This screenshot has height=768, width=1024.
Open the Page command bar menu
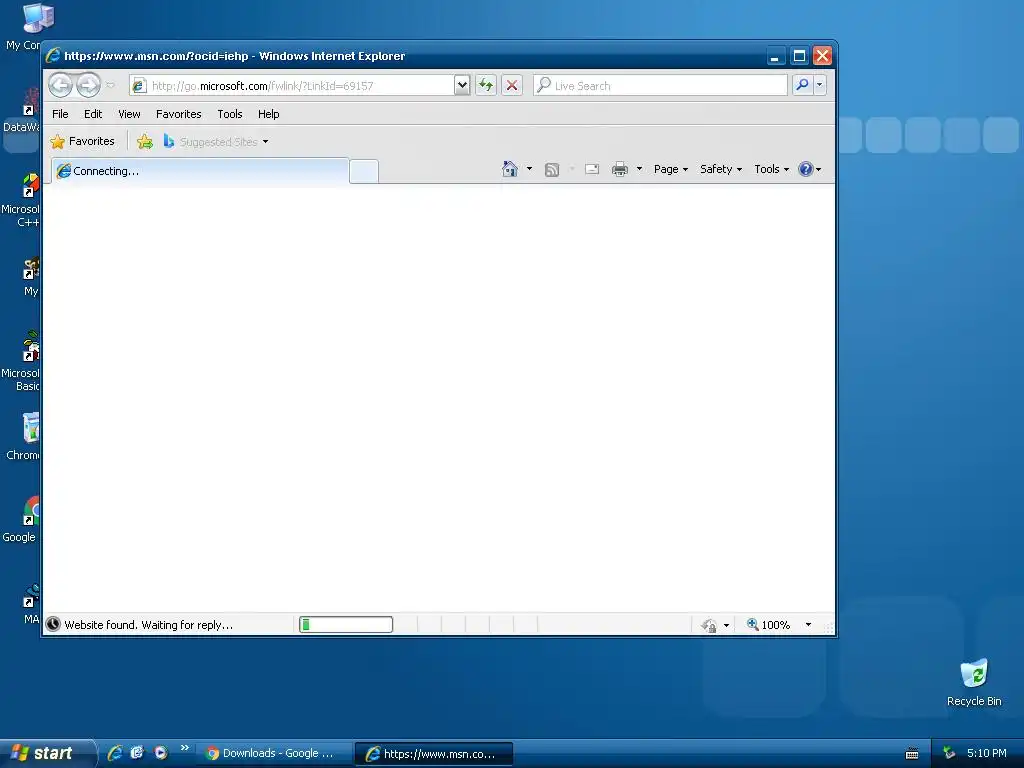click(x=671, y=169)
